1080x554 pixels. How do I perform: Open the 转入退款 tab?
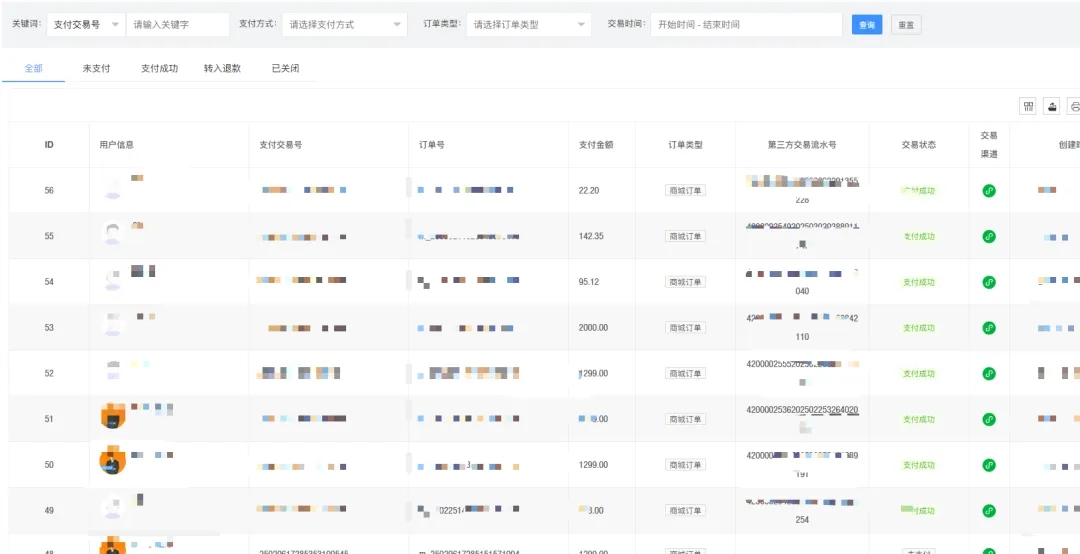(222, 68)
